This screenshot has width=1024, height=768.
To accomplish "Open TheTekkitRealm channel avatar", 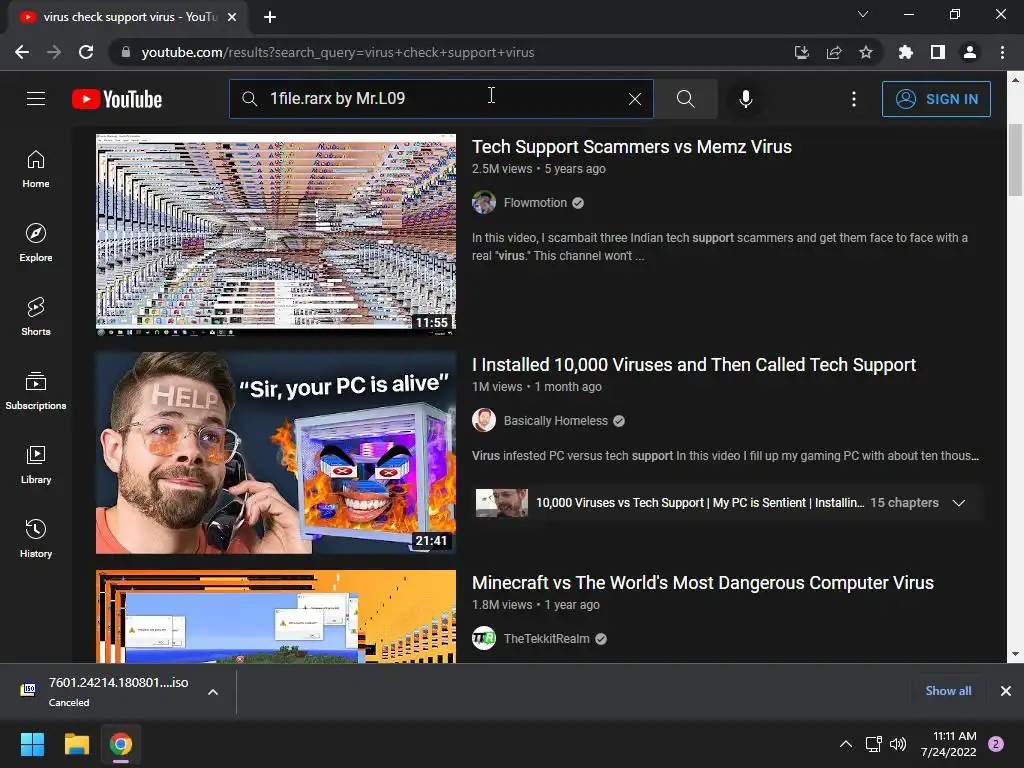I will click(484, 638).
